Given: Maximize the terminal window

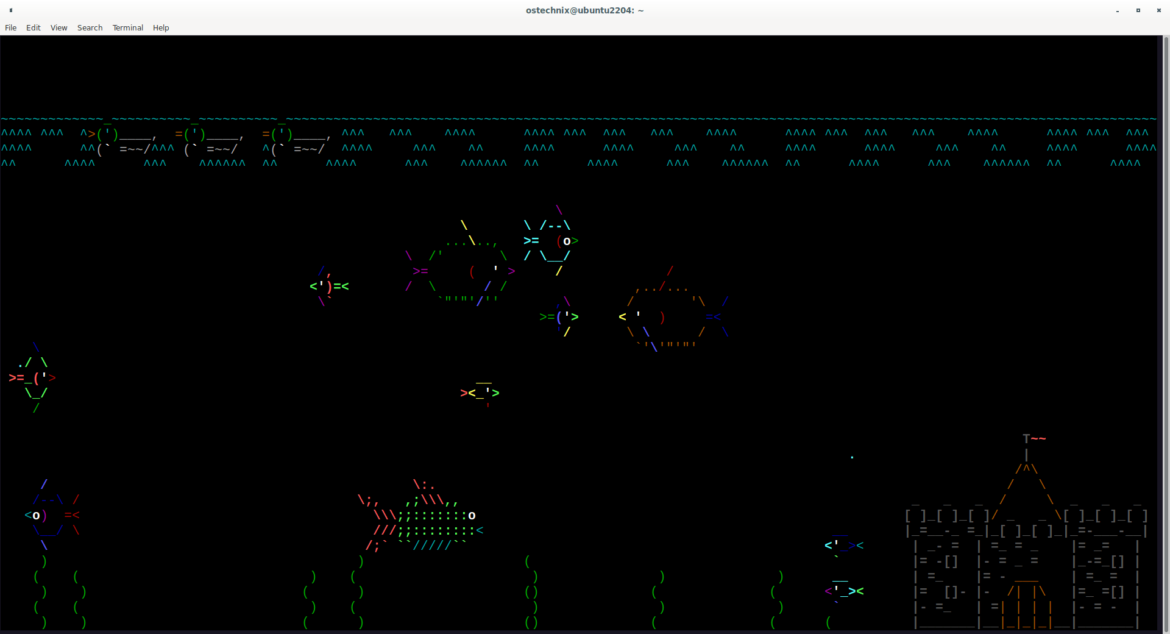Looking at the screenshot, I should [1138, 10].
